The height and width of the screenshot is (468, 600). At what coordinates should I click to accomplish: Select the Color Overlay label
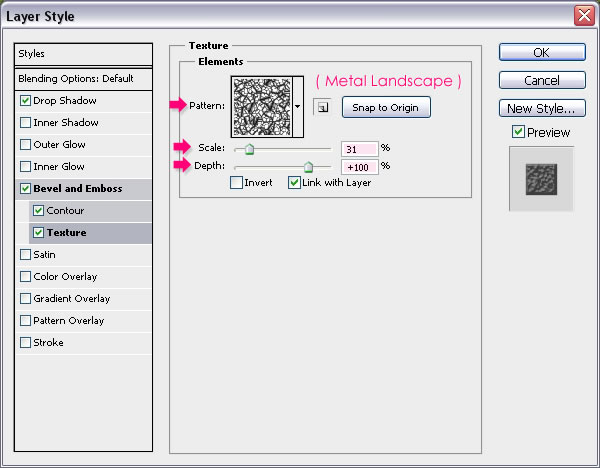pos(65,277)
